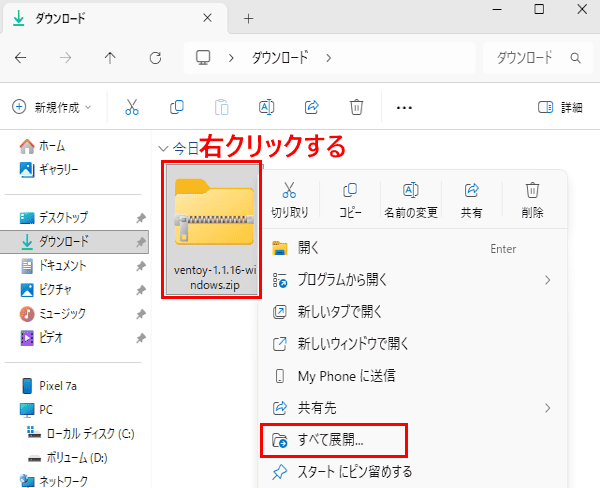Select ダウンロード in the sidebar

pyautogui.click(x=75, y=242)
